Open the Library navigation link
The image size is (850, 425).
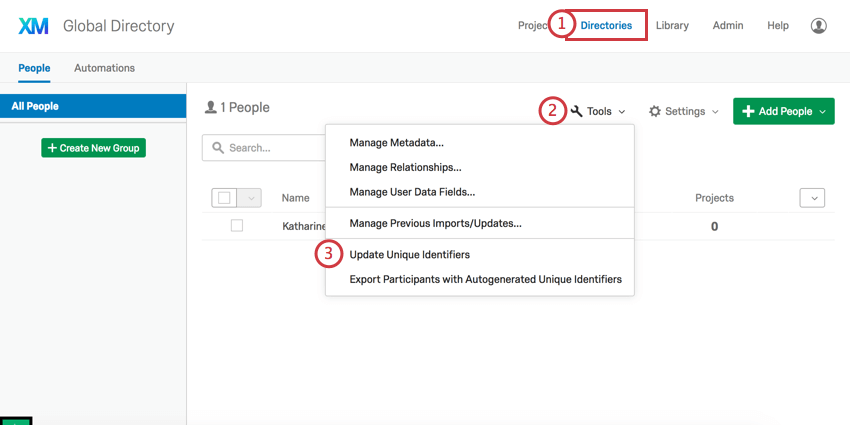click(x=672, y=26)
